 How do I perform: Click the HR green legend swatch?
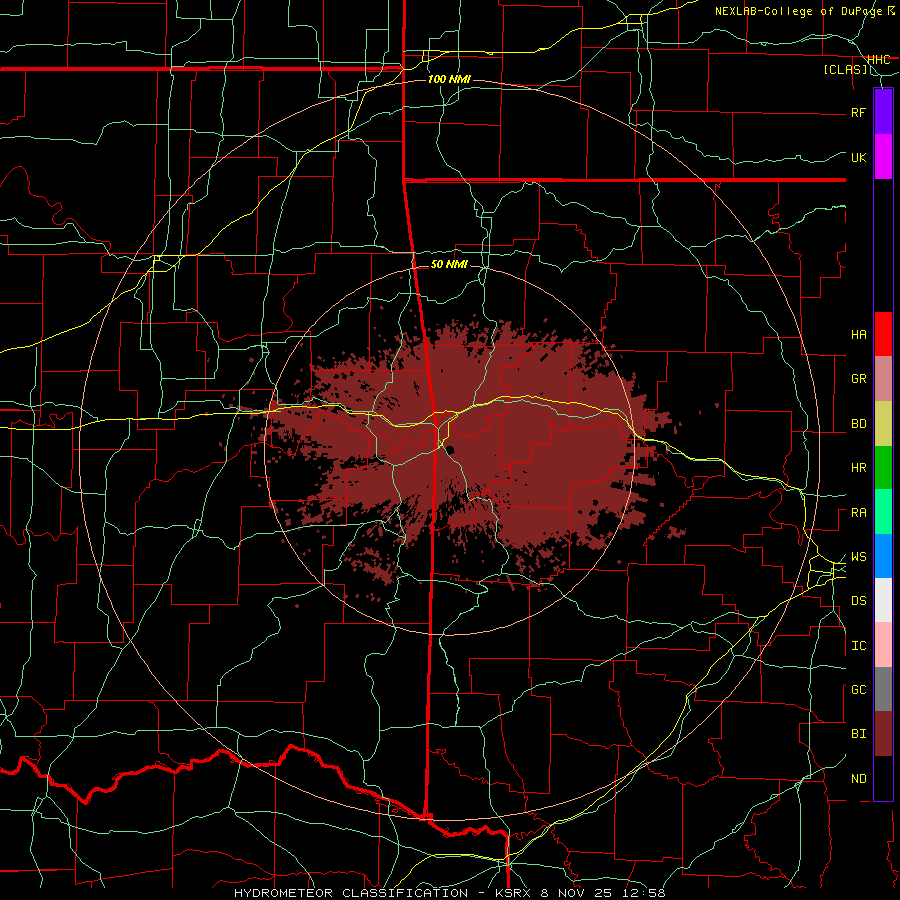click(883, 468)
